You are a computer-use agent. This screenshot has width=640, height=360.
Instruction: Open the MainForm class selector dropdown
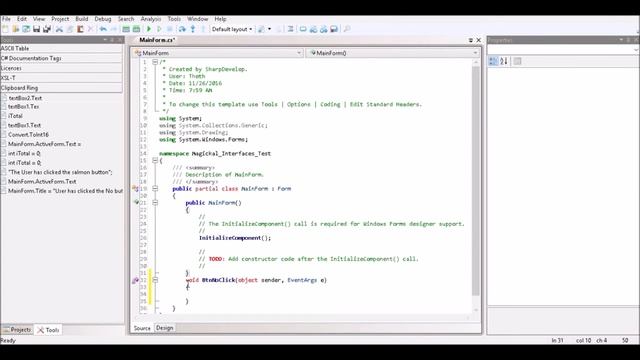pos(299,53)
